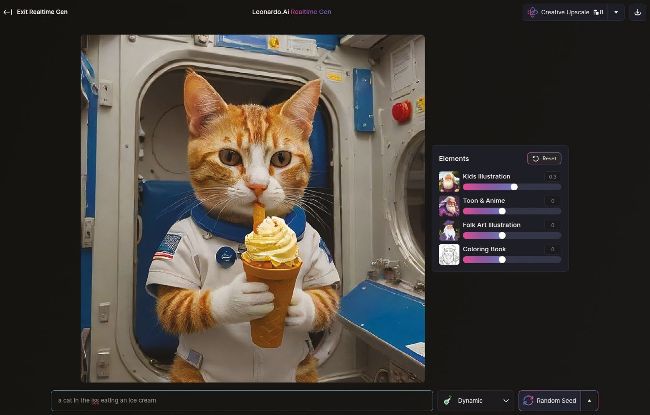Image resolution: width=650 pixels, height=415 pixels.
Task: Click the Dynamic style leaf icon
Action: tap(447, 400)
